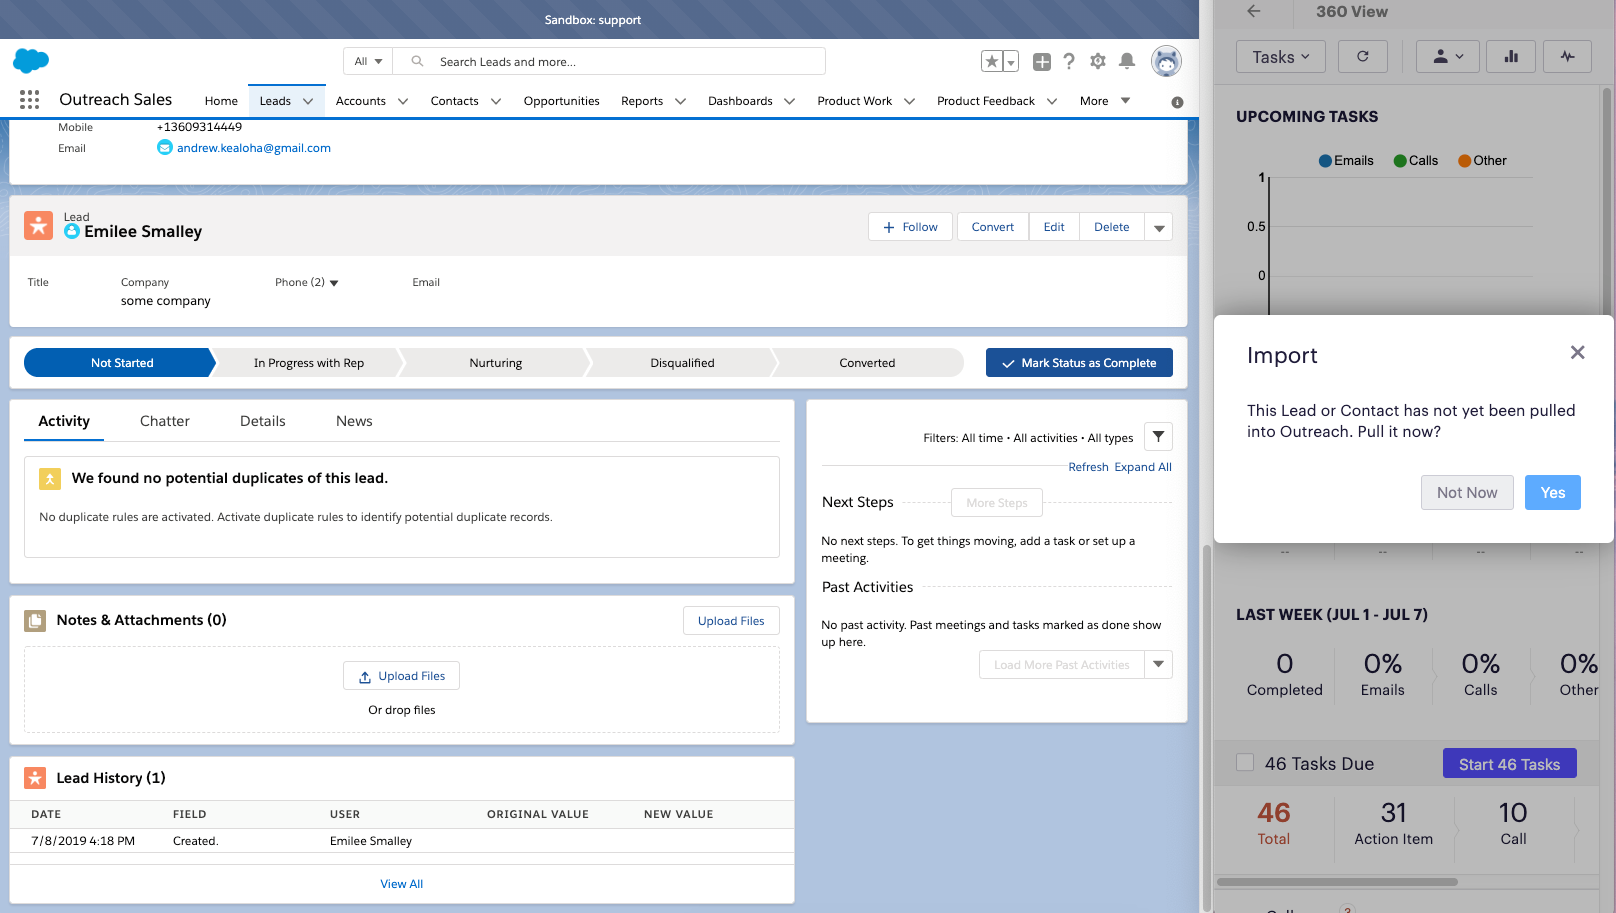
Task: Open the andrew.kealoha@gmail.com email link
Action: tap(254, 148)
